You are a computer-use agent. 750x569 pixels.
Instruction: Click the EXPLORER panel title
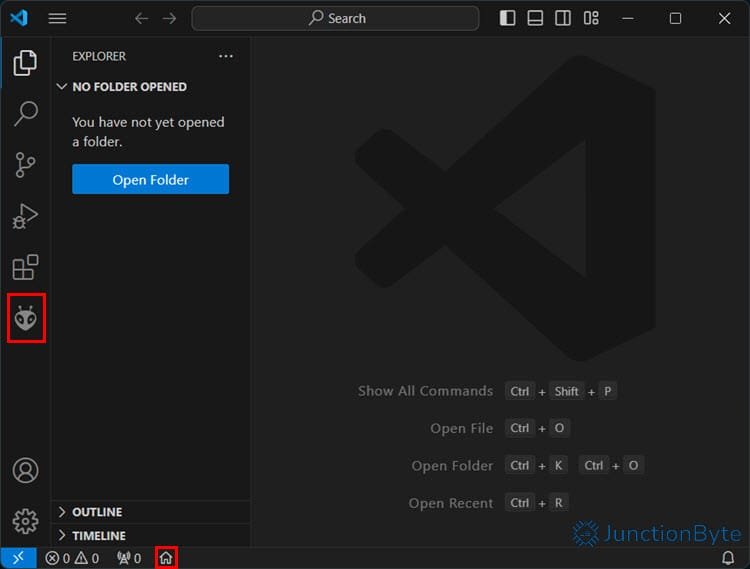click(99, 56)
